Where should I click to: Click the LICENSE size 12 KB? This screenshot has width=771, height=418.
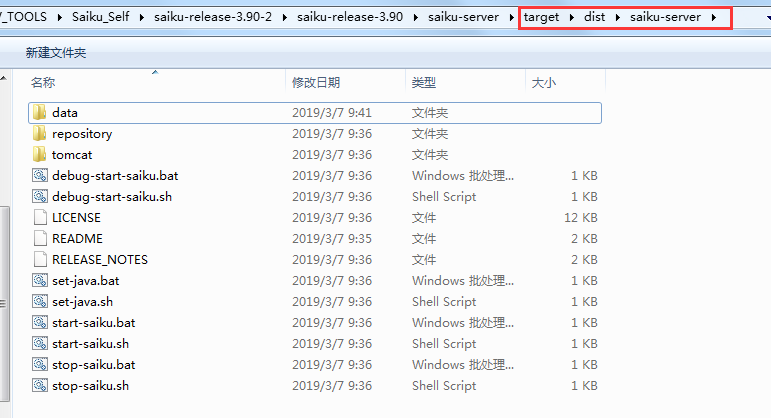pyautogui.click(x=581, y=217)
